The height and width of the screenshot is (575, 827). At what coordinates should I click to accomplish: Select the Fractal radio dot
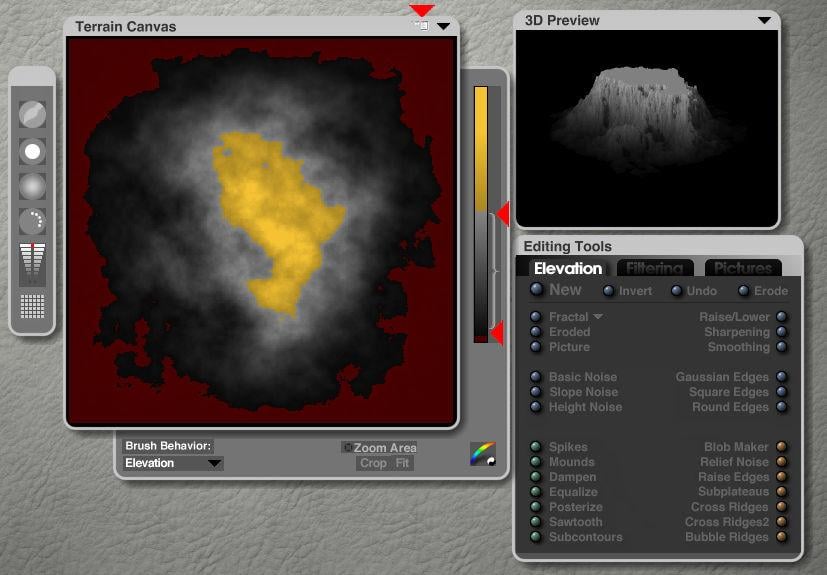[x=536, y=317]
